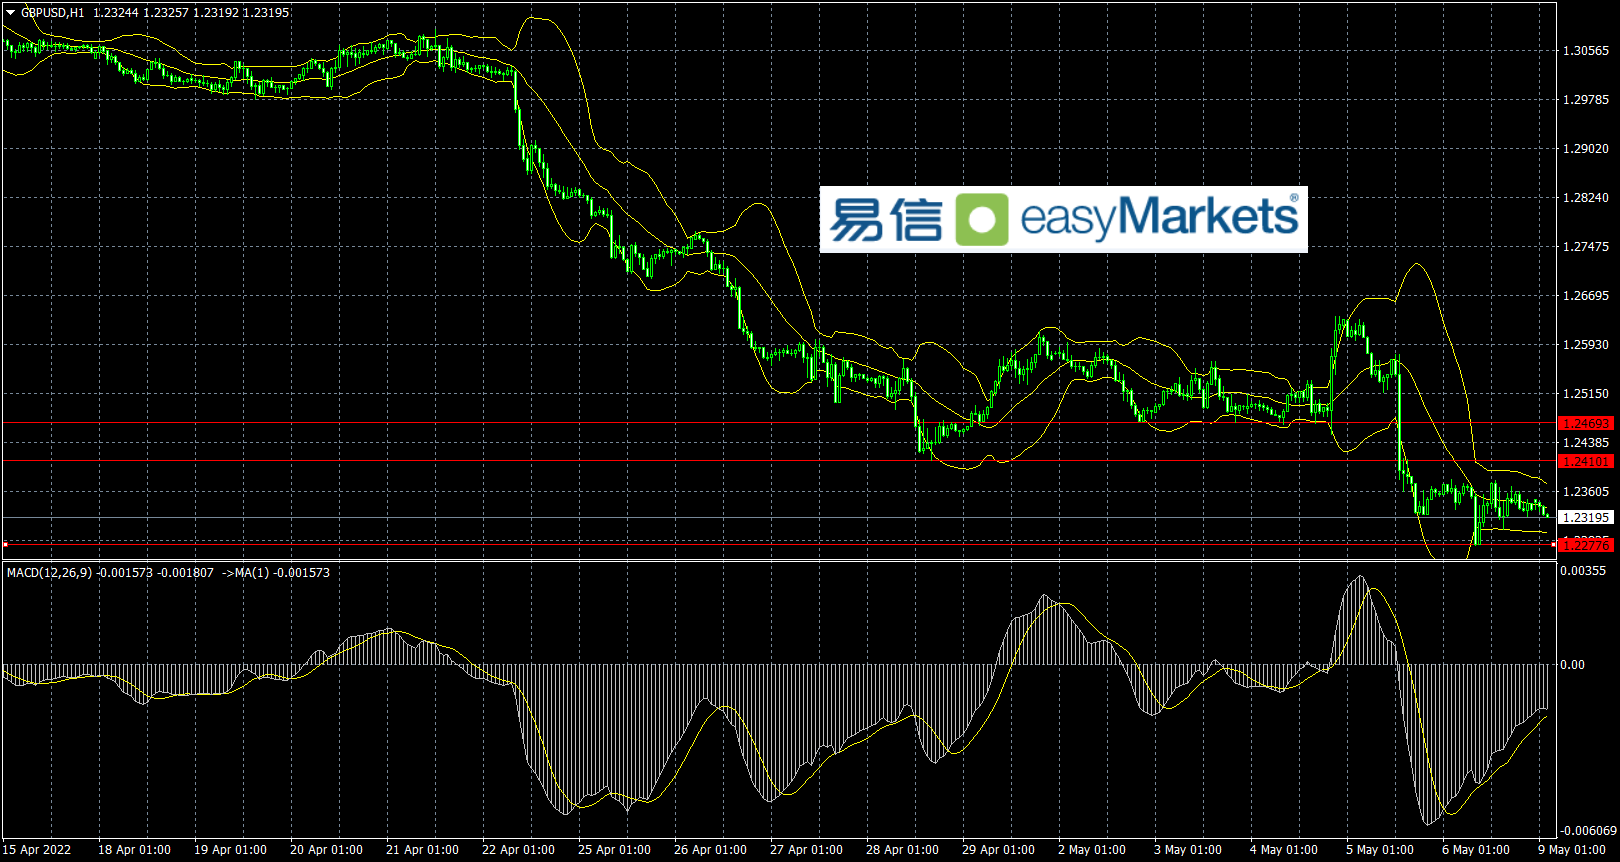Click the 27 Apr 01:00 time label
Viewport: 1620px width, 862px height.
pos(806,850)
